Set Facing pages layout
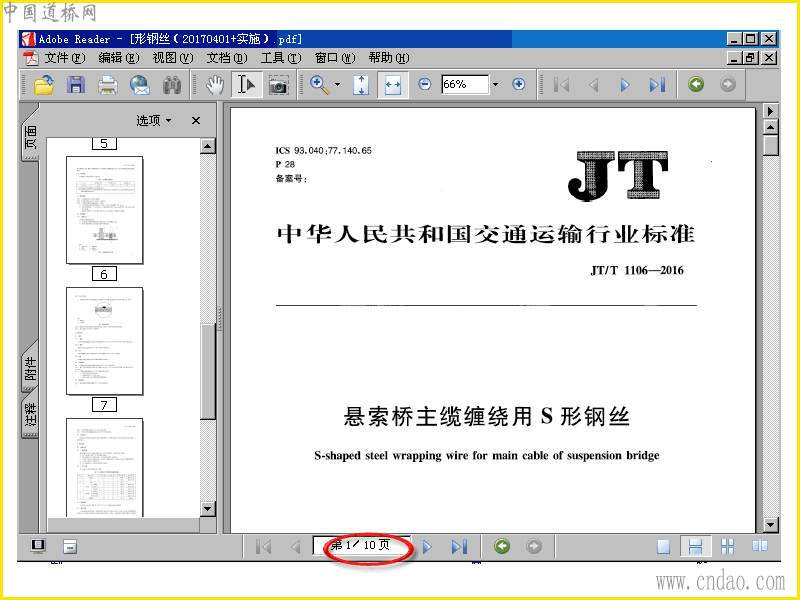 click(x=760, y=546)
